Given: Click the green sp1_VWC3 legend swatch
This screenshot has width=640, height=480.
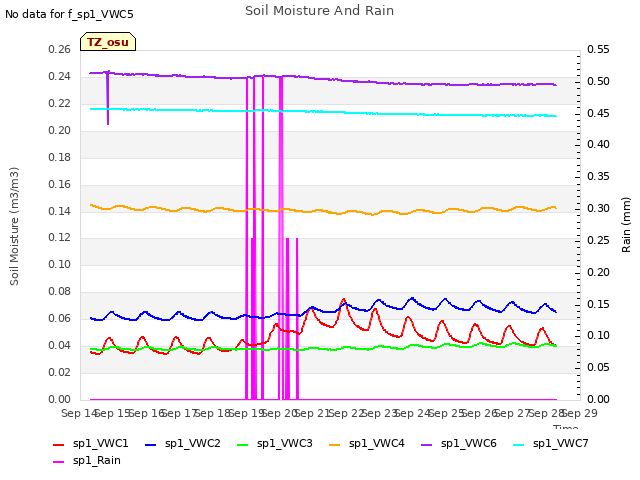Looking at the screenshot, I should click(x=243, y=444).
